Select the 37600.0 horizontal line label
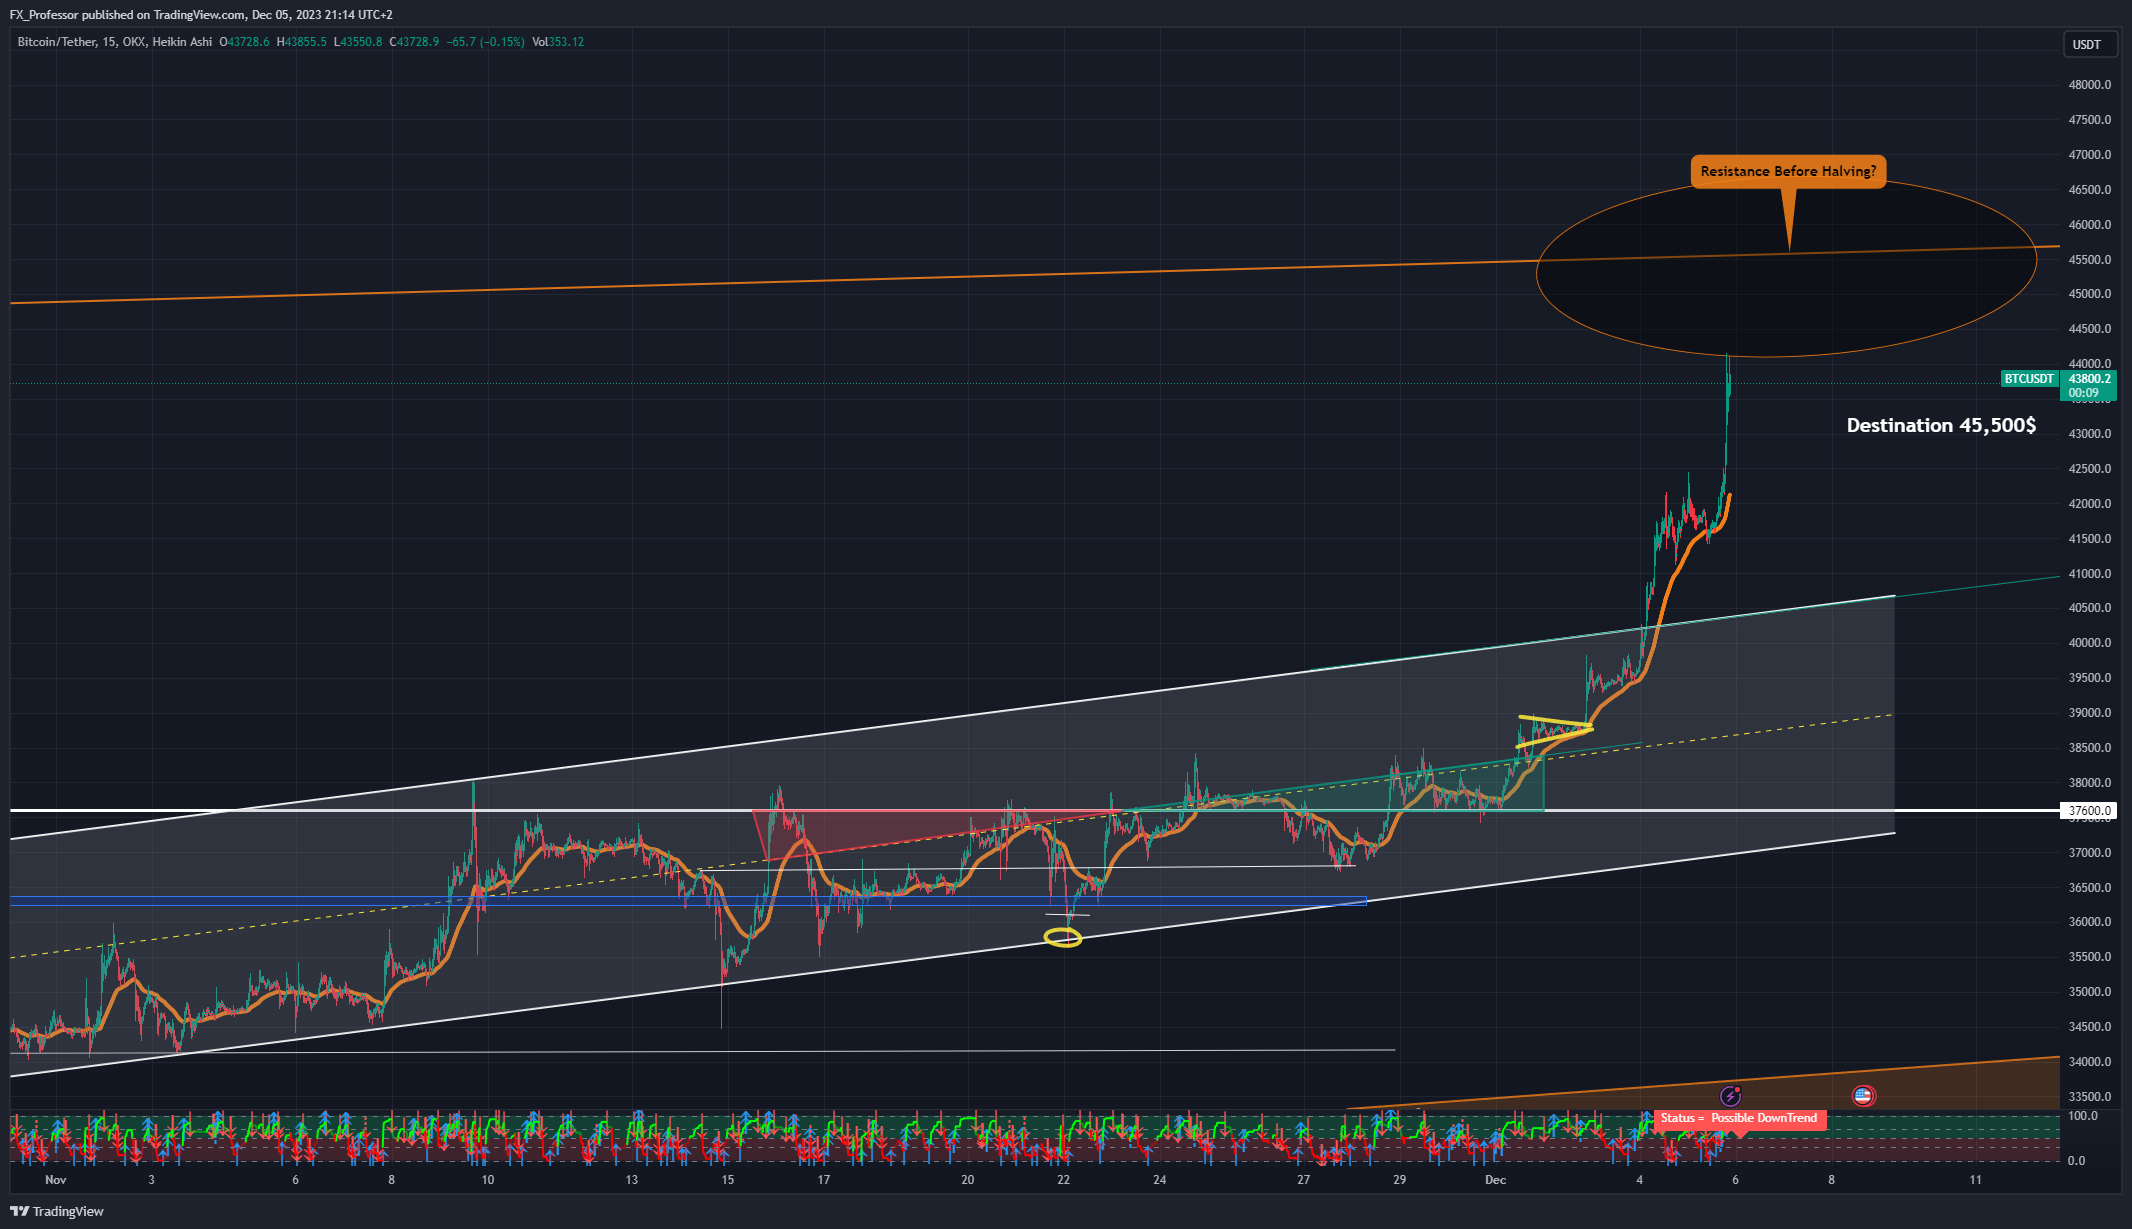Image resolution: width=2132 pixels, height=1229 pixels. [2089, 811]
